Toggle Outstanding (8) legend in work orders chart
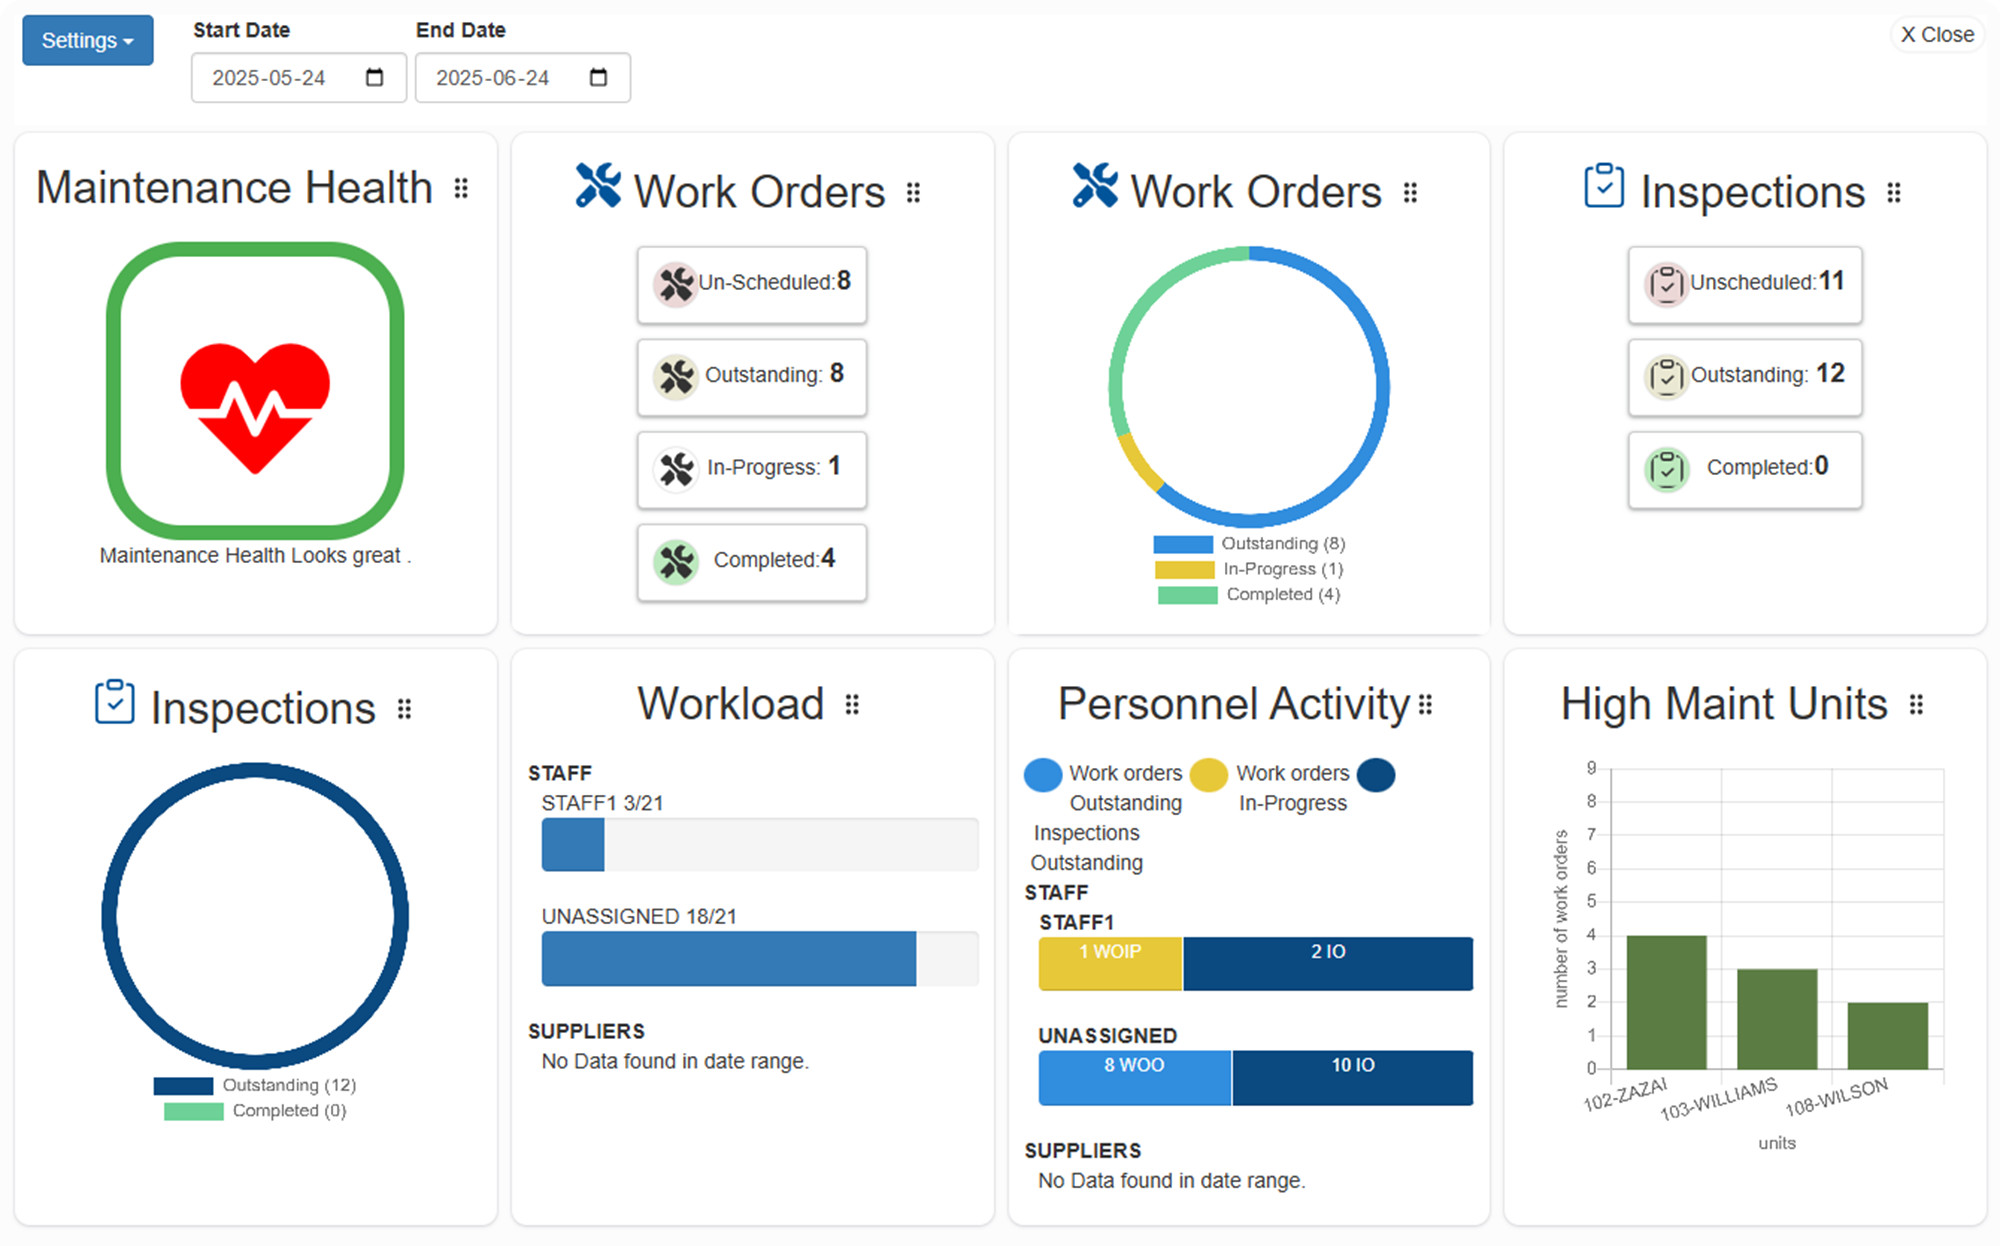 point(1248,544)
